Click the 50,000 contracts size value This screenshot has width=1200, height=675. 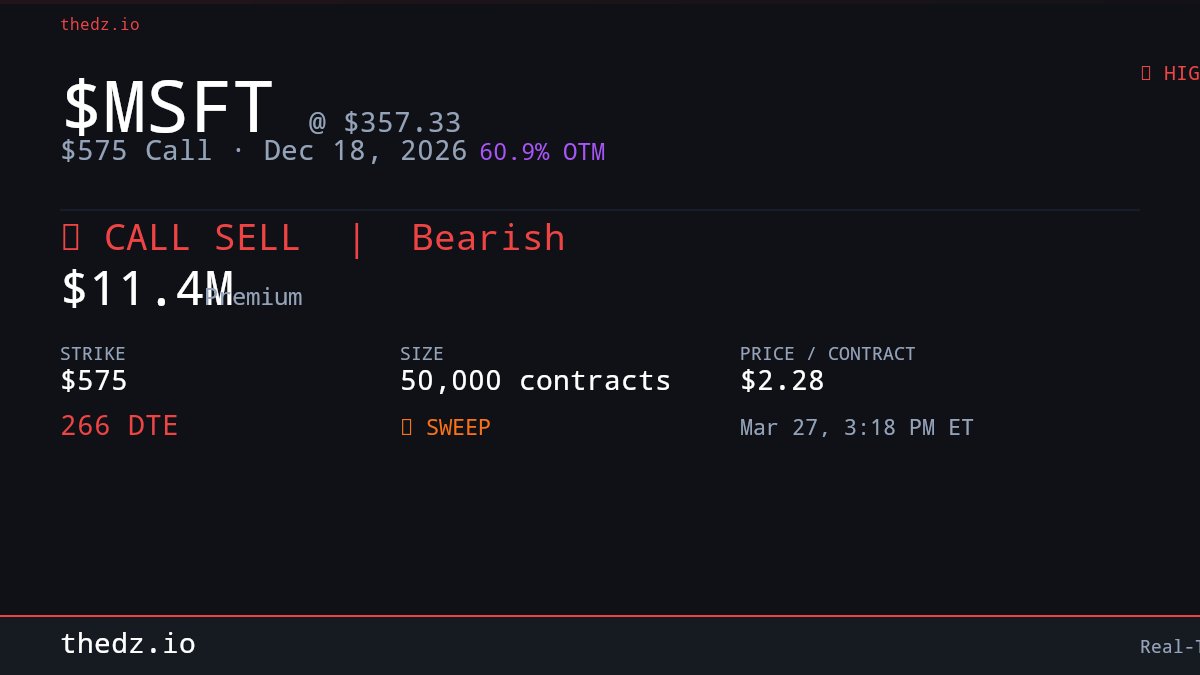point(535,381)
